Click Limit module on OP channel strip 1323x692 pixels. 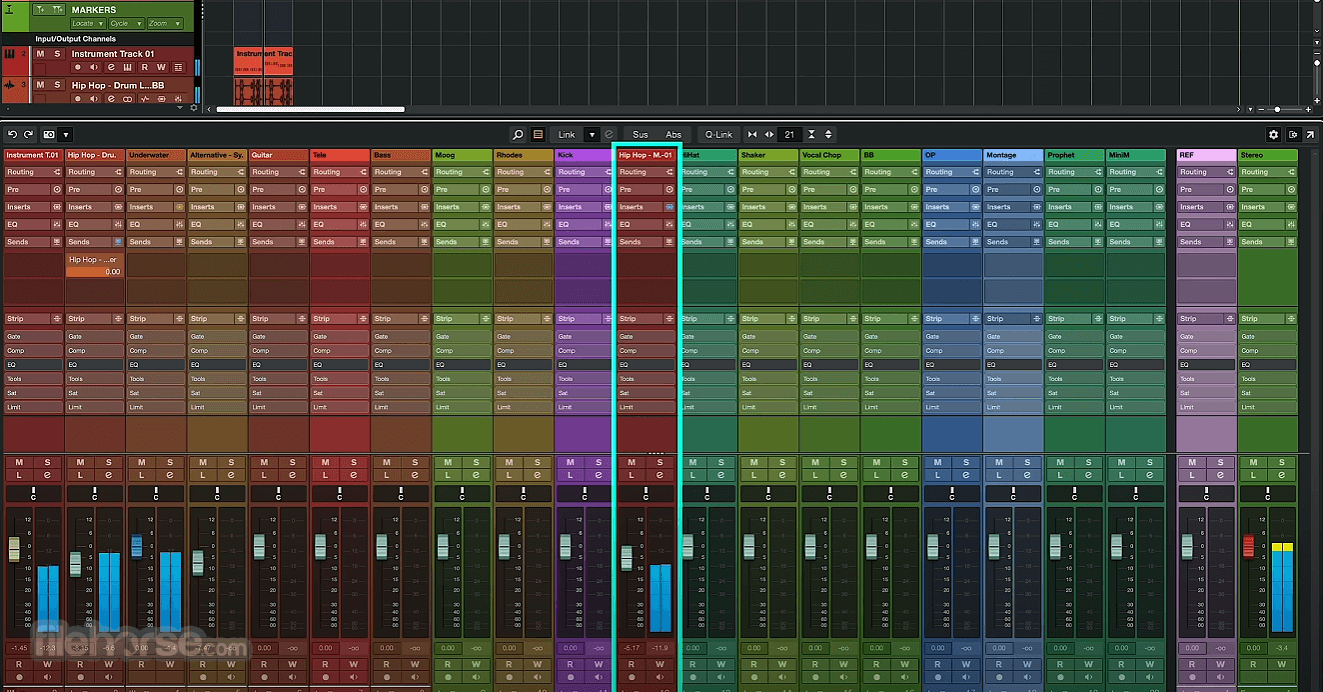coord(951,407)
